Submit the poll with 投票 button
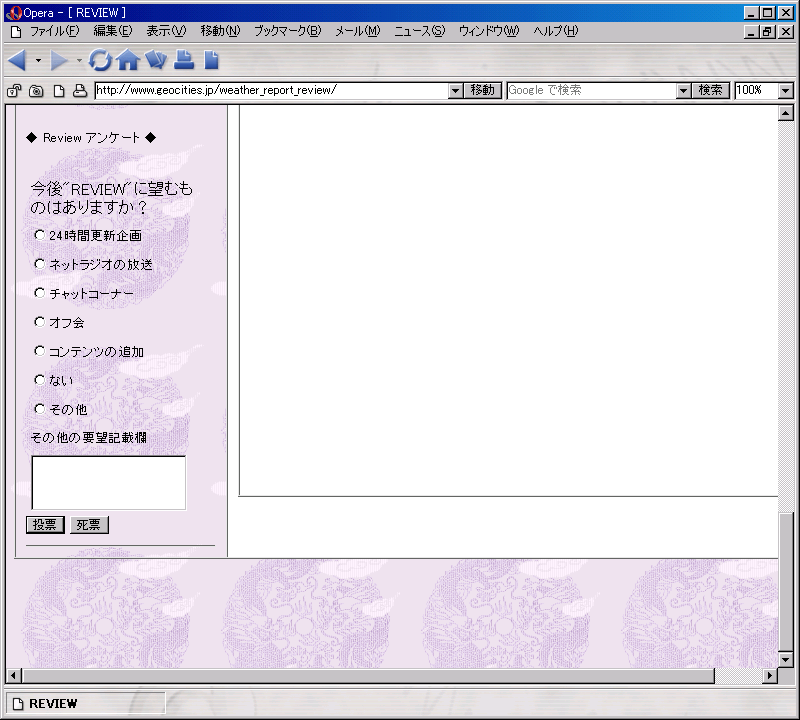800x720 pixels. tap(45, 525)
